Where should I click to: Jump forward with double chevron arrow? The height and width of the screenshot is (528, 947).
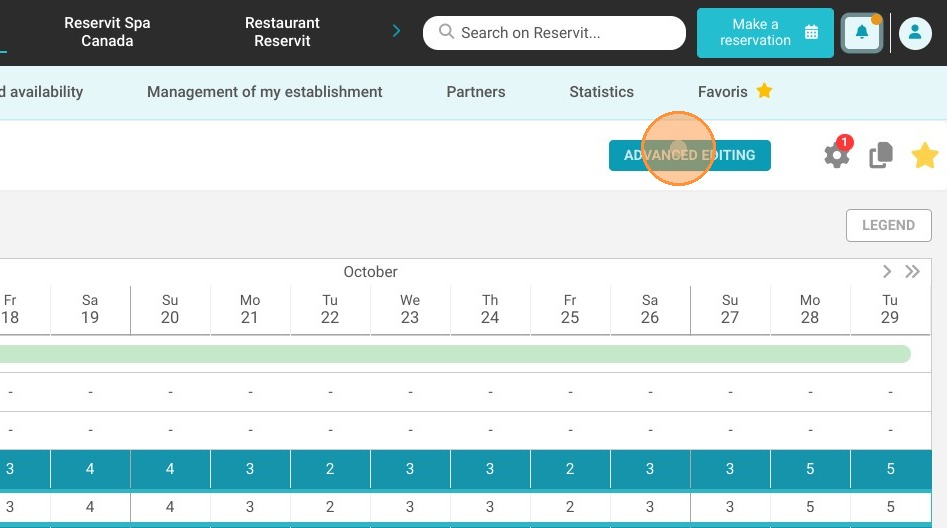point(912,271)
